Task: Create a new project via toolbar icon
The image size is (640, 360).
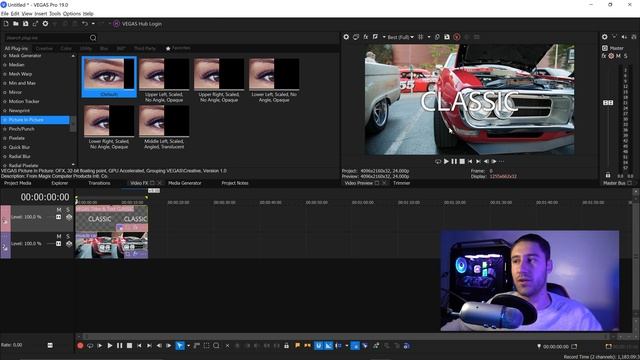Action: click(6, 24)
